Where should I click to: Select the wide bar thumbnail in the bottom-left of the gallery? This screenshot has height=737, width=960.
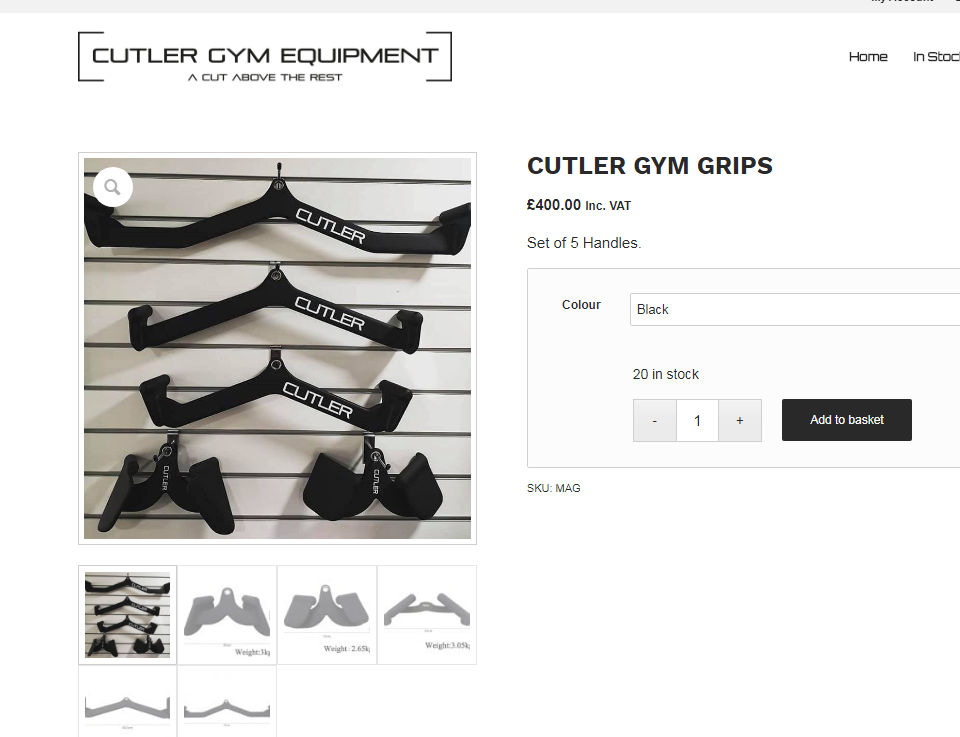coord(127,701)
